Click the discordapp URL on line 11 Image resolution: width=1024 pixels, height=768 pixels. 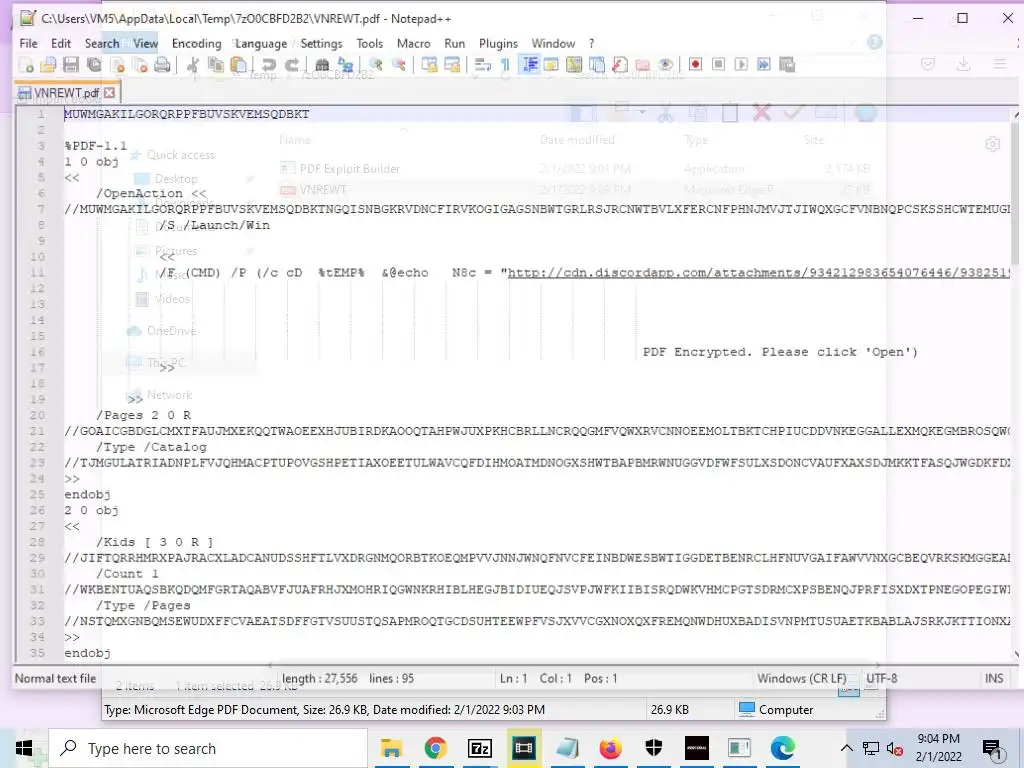click(x=758, y=272)
